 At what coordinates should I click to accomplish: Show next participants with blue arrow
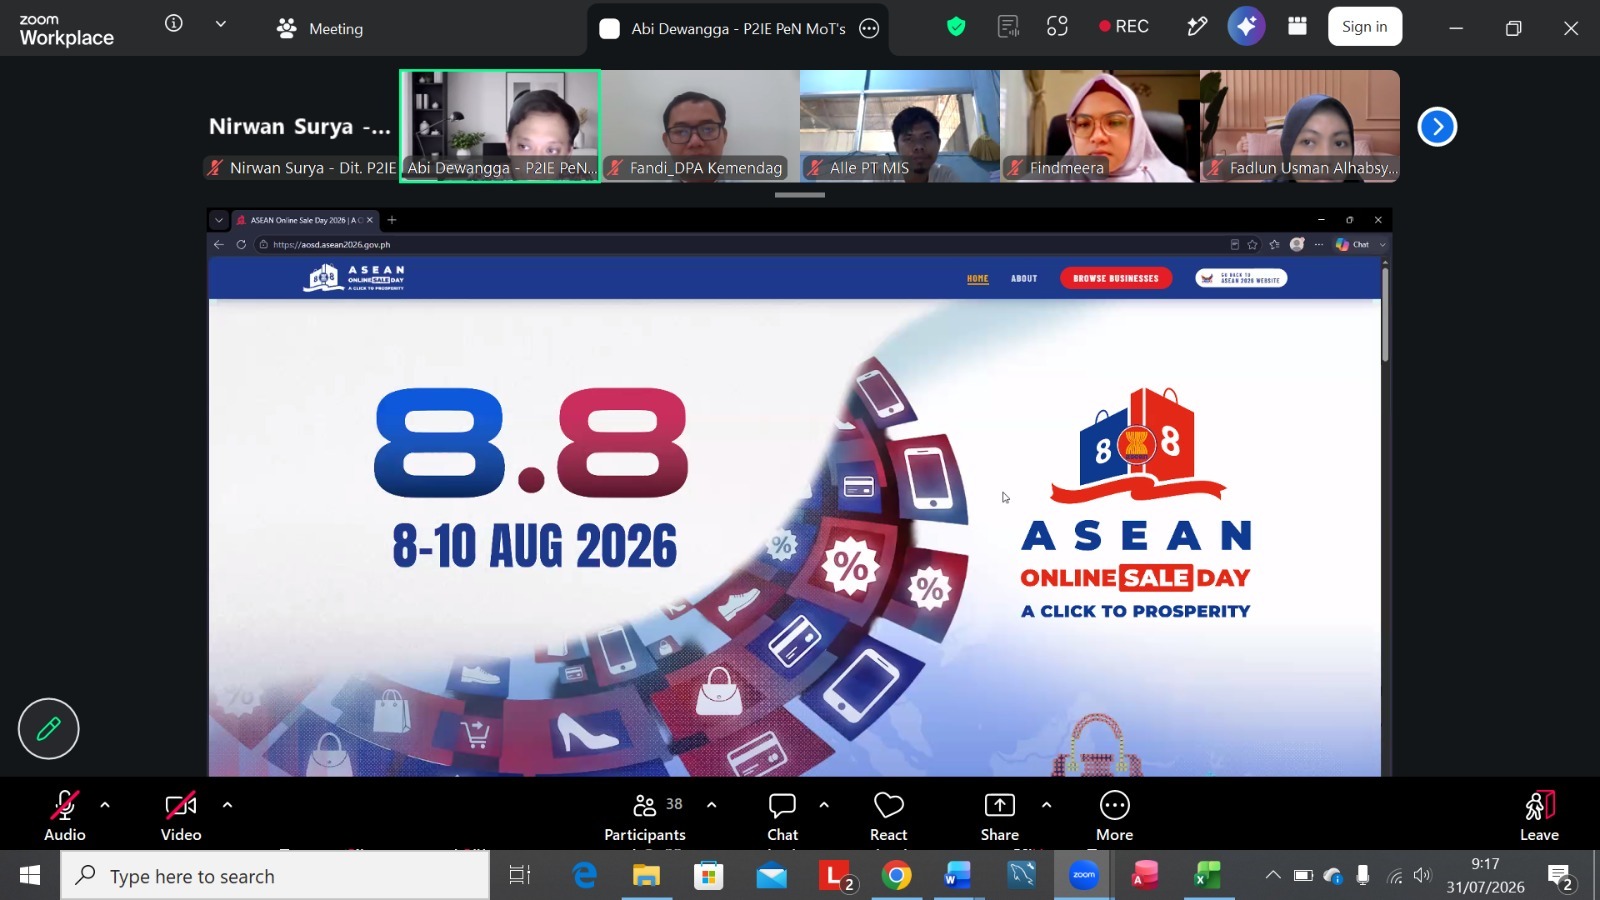[1437, 127]
